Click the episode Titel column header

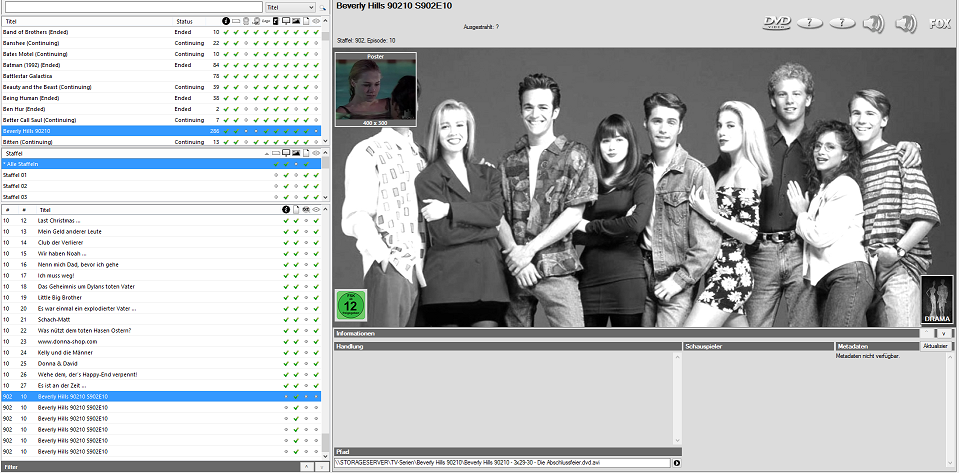coord(158,209)
